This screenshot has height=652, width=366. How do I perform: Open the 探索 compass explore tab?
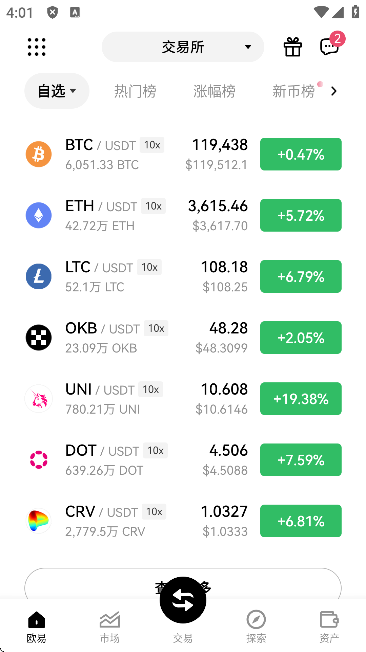click(x=256, y=620)
